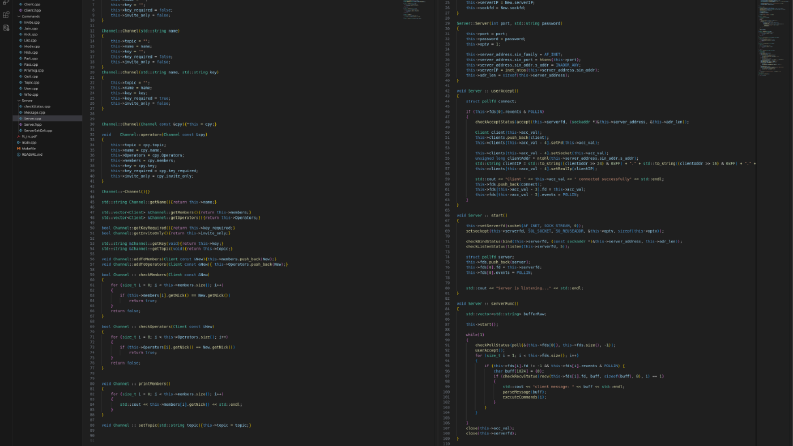Click the header icon beside Server.hpp

(x=21, y=124)
